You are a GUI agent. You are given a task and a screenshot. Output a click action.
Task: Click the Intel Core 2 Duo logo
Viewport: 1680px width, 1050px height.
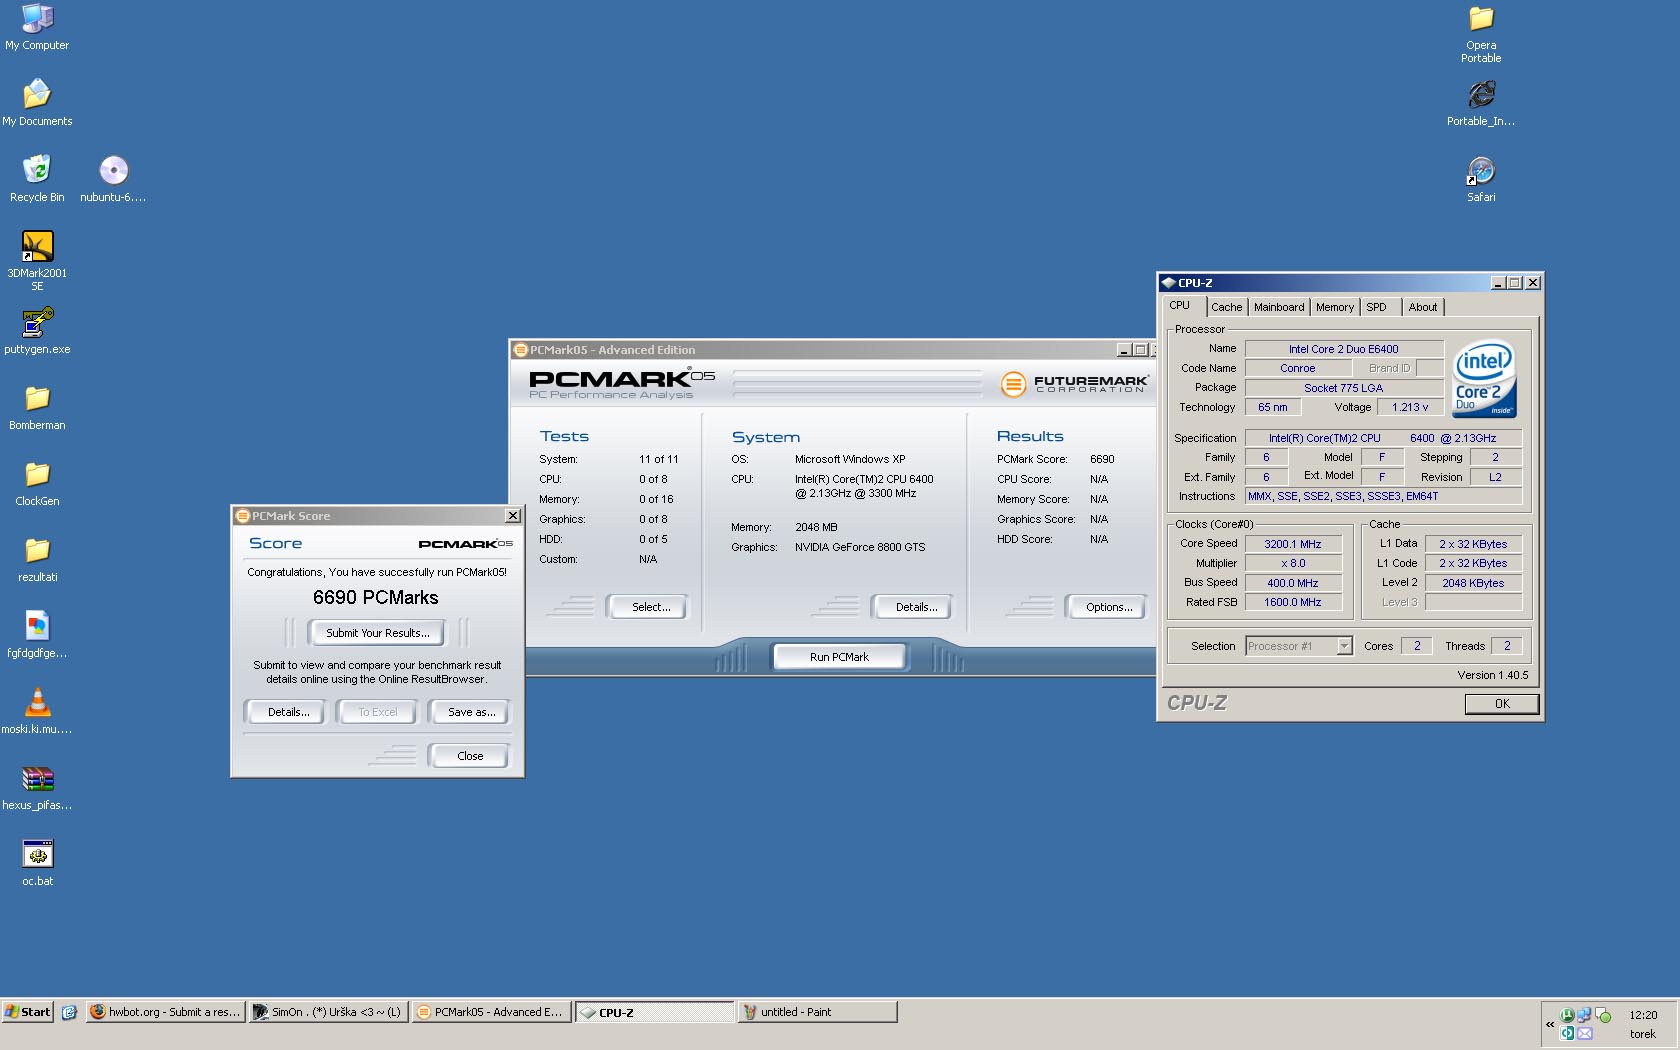1484,379
